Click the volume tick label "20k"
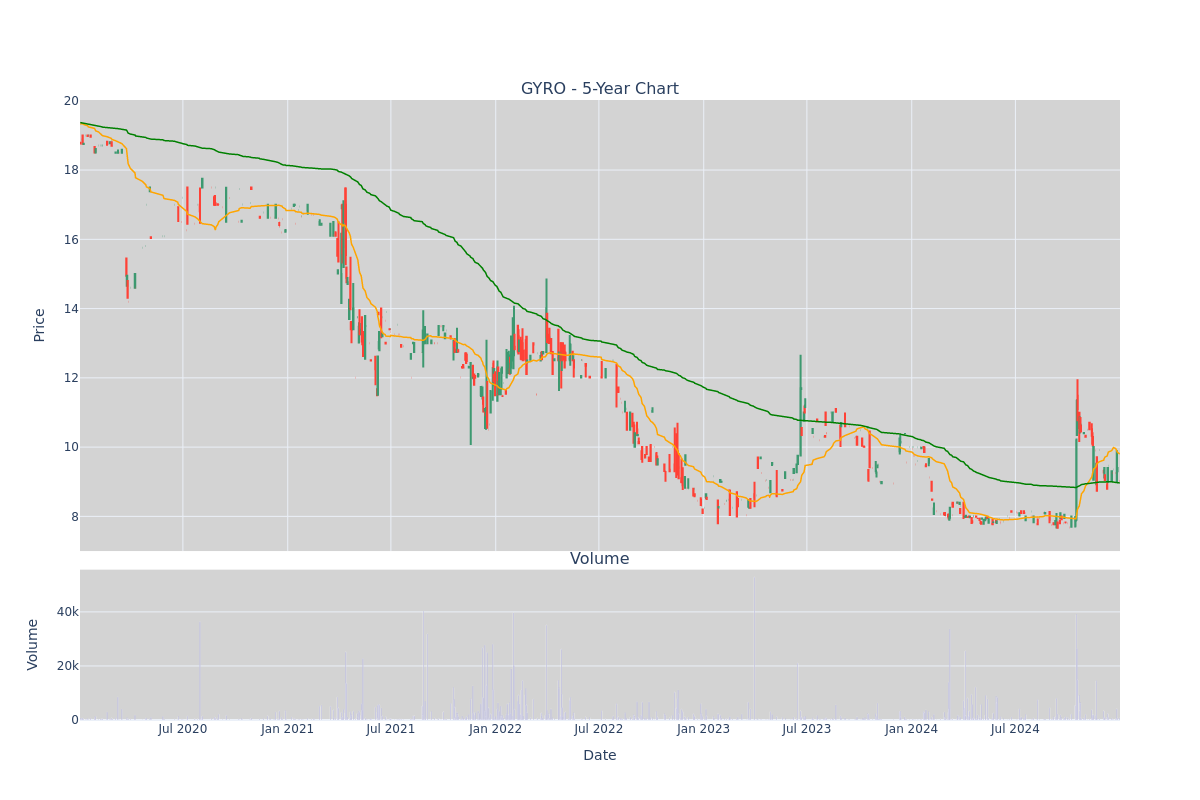Screen dimensions: 1200x800 (x=67, y=666)
